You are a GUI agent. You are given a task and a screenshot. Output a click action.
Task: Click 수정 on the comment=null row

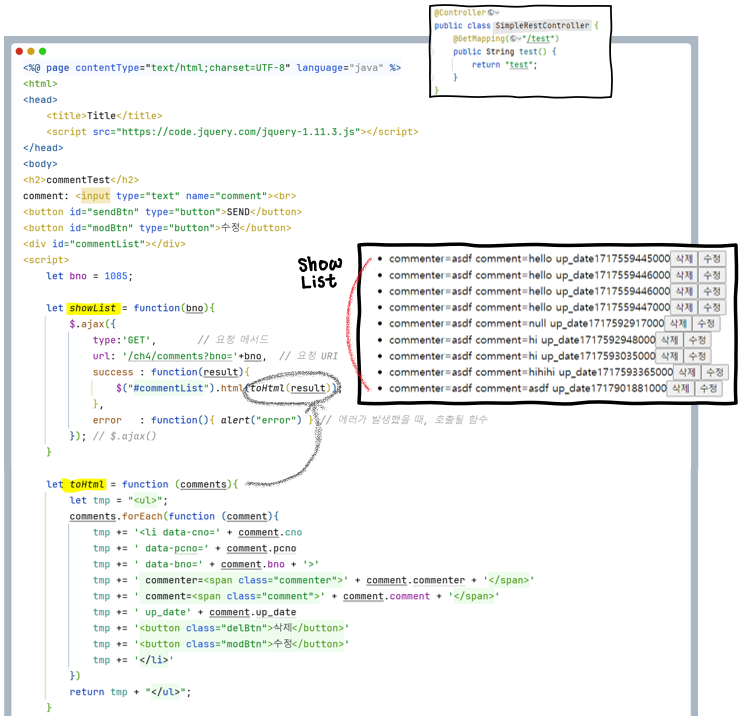point(706,324)
